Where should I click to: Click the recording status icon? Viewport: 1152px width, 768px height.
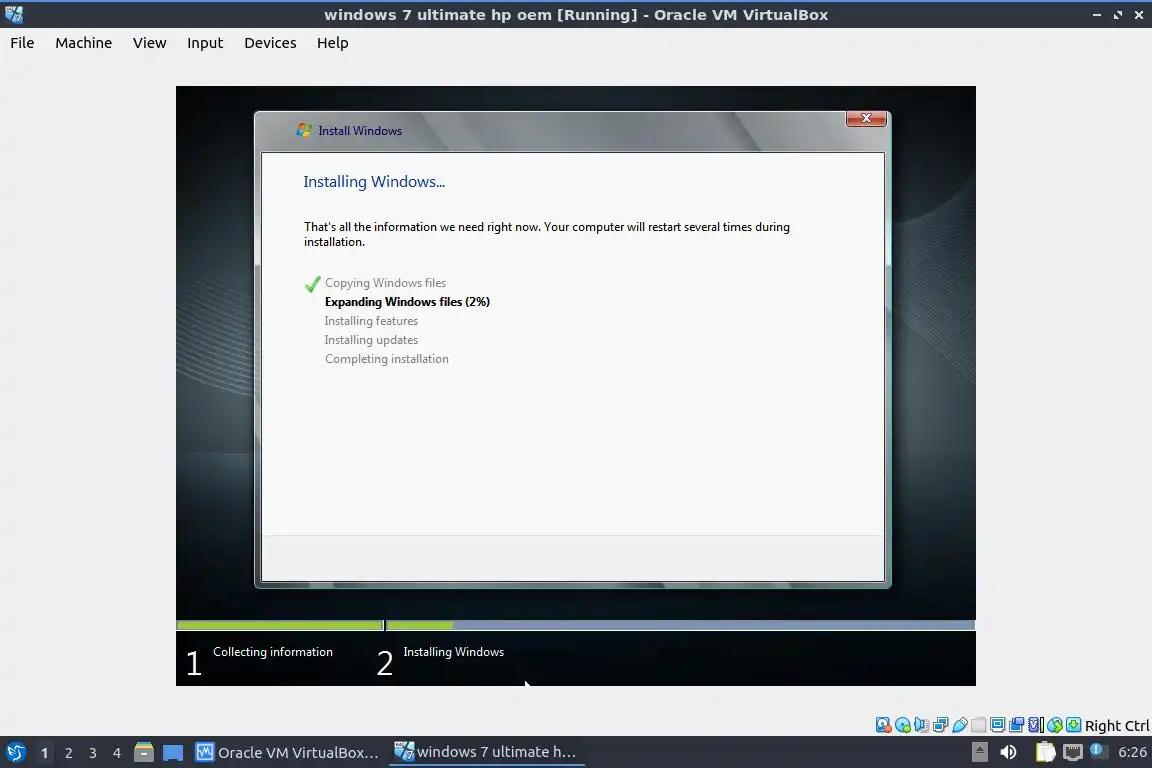(1017, 725)
